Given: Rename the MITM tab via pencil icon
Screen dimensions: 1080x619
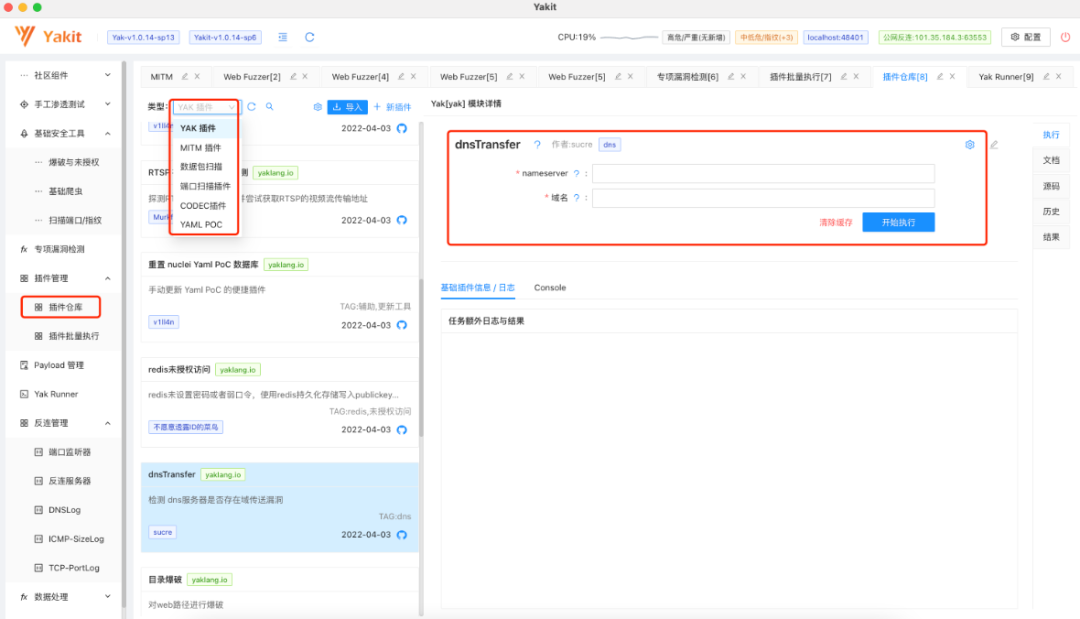Looking at the screenshot, I should tap(185, 76).
